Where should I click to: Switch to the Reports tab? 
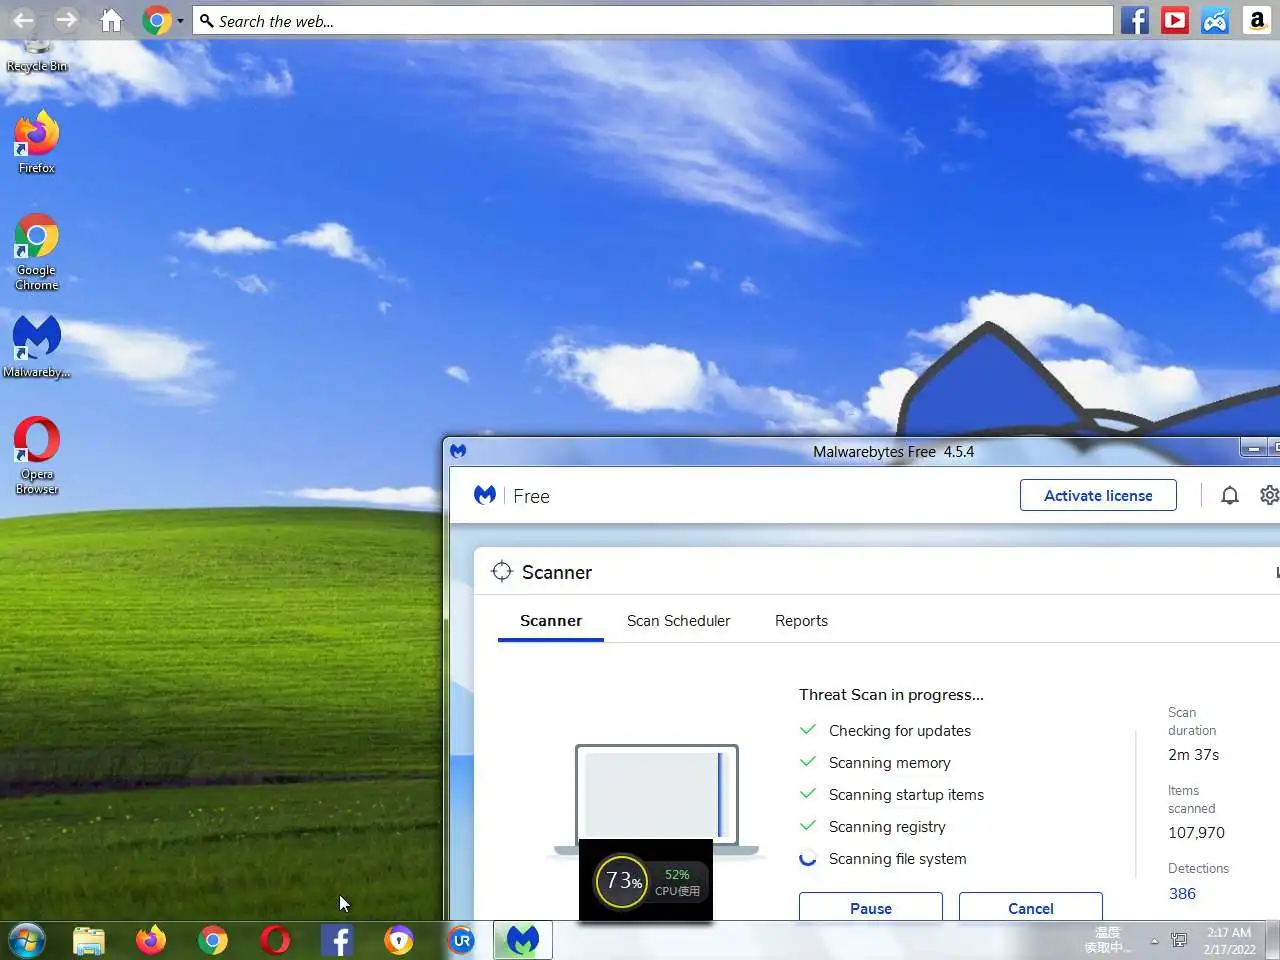pos(801,621)
